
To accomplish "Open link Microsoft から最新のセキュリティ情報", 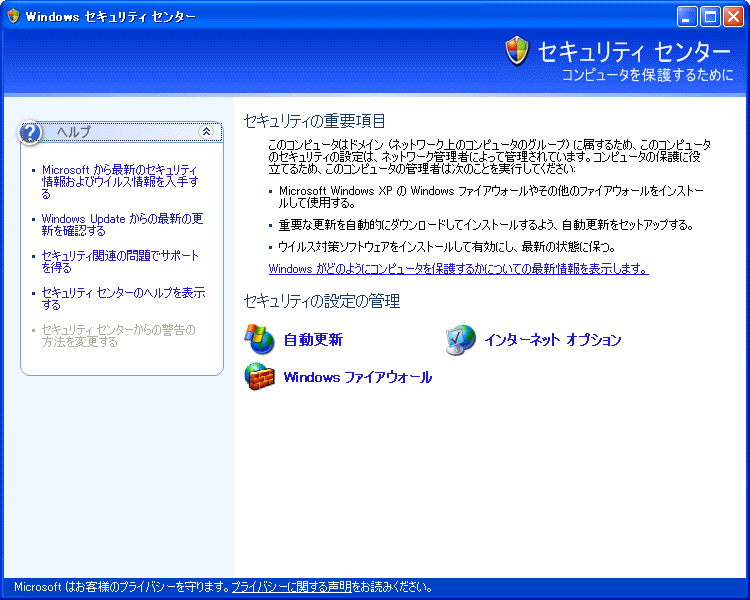I will click(x=120, y=181).
